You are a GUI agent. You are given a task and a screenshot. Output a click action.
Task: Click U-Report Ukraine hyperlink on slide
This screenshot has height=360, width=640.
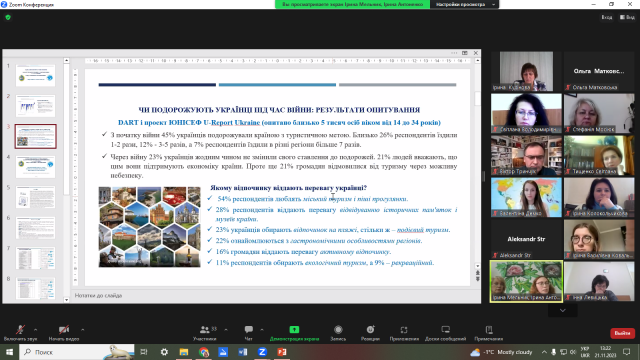231,122
